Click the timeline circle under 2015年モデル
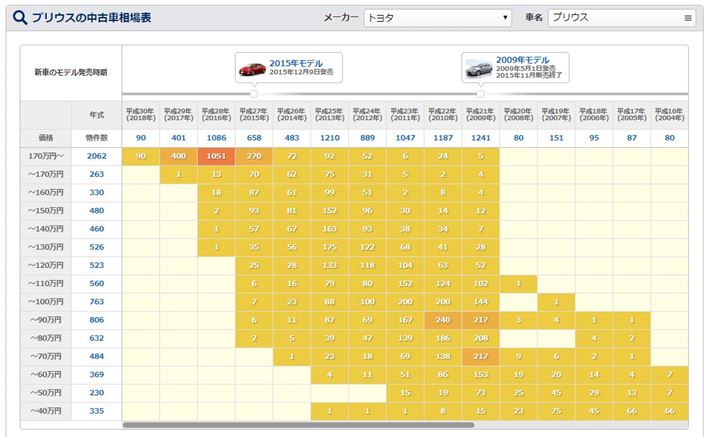Image resolution: width=715 pixels, height=437 pixels. (x=254, y=94)
